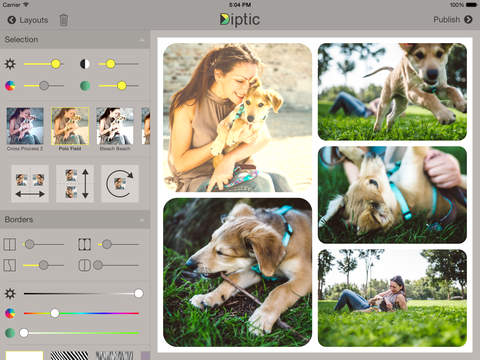Screen dimensions: 480x360
Task: Click the contrast half-circle icon
Action: point(85,64)
